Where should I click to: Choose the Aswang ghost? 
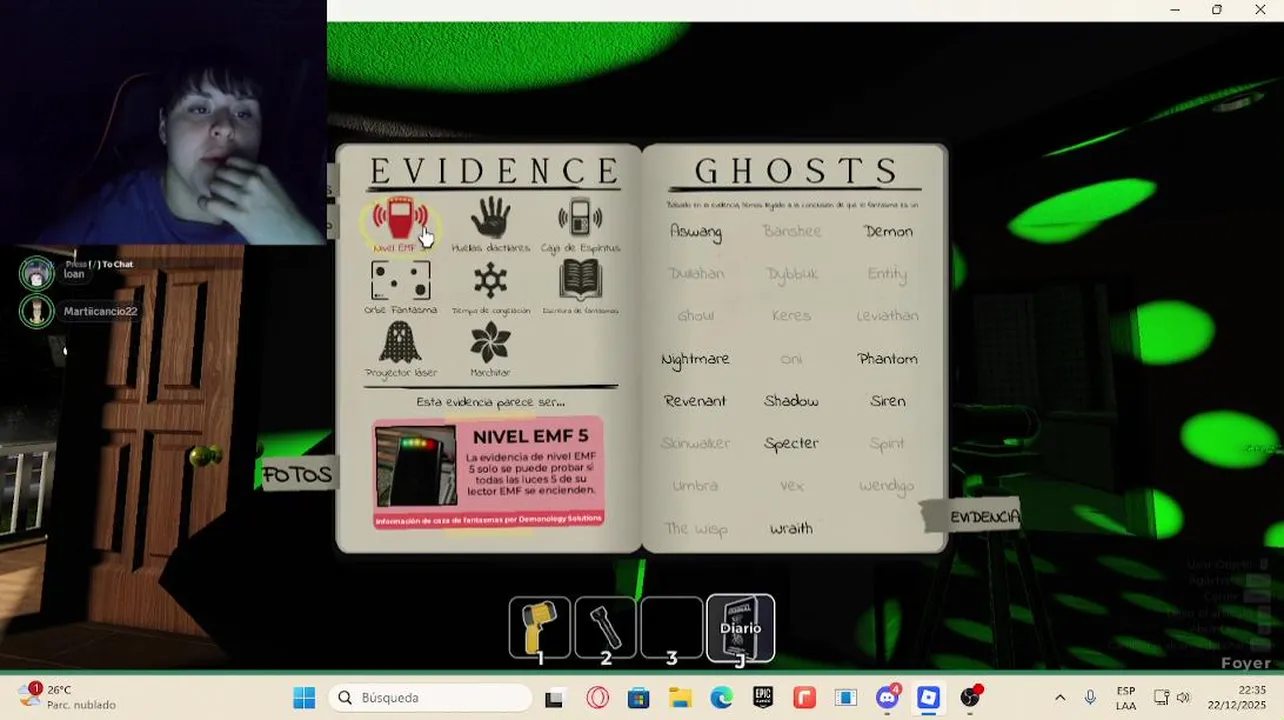tap(696, 231)
